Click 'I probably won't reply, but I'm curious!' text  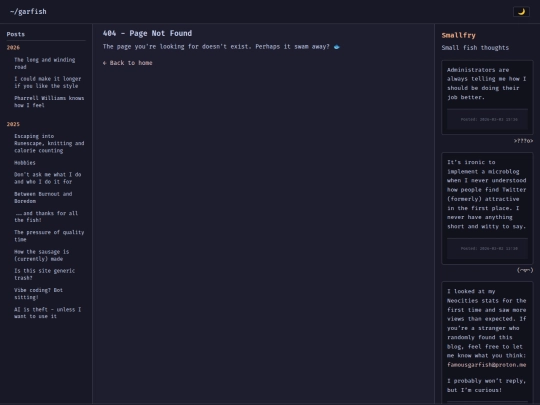tap(486, 385)
